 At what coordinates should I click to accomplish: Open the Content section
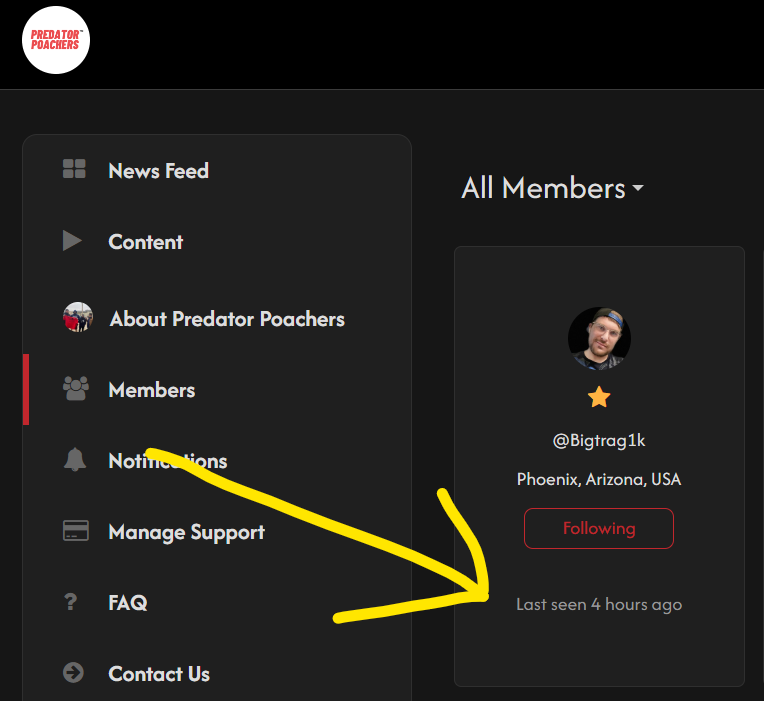146,242
